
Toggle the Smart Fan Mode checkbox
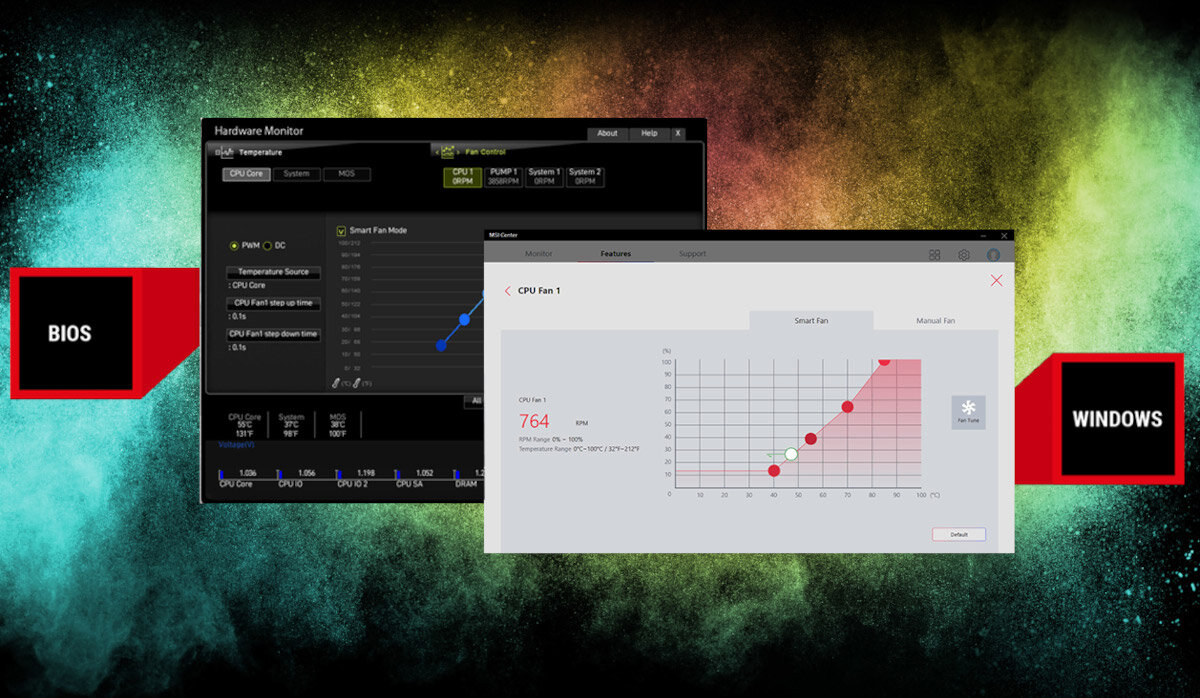point(341,230)
